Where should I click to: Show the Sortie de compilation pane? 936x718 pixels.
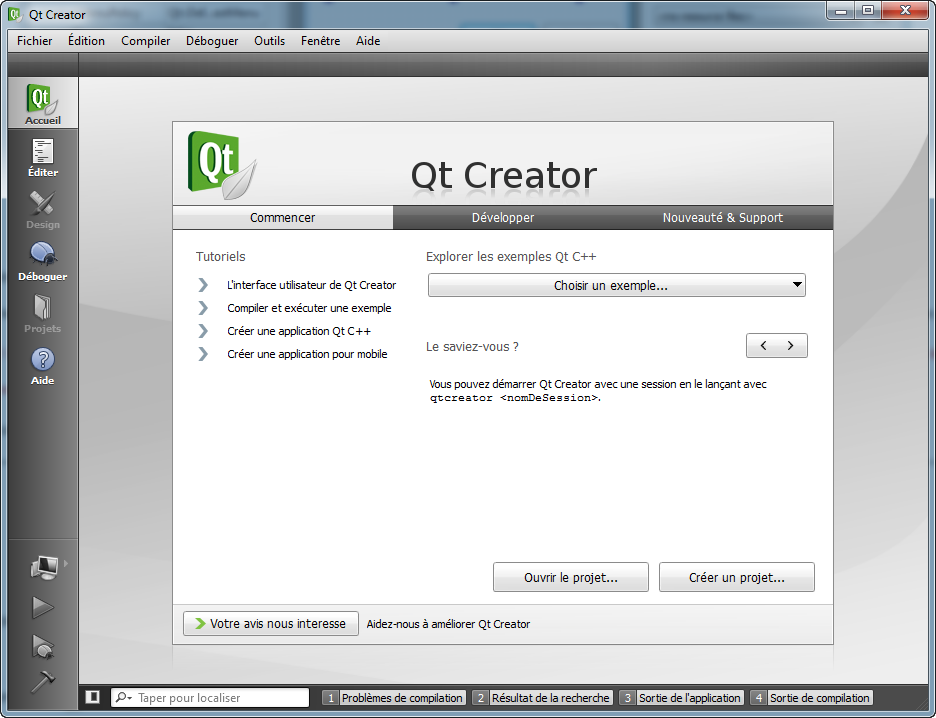point(813,697)
